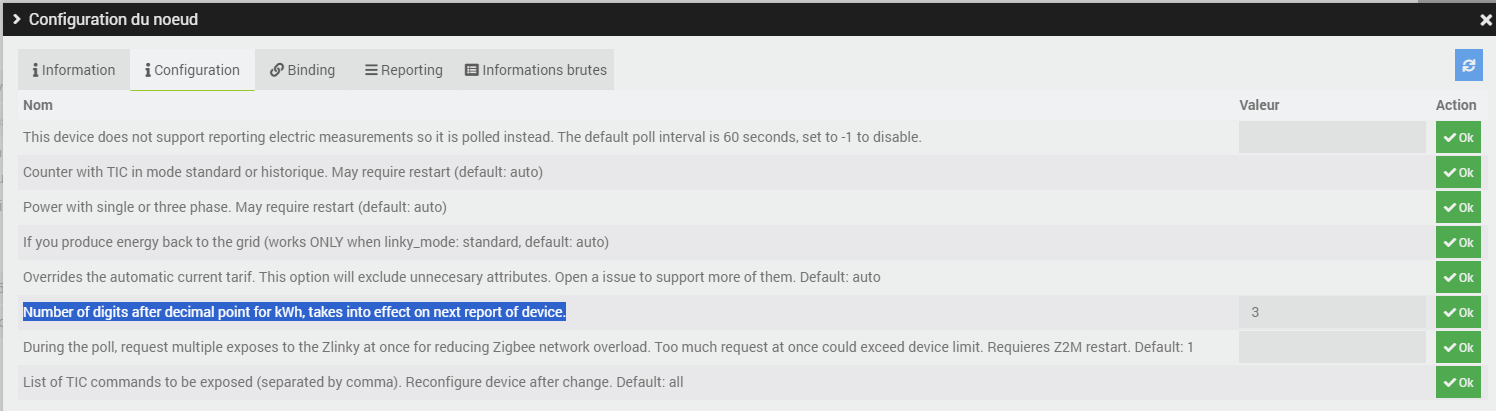Confirm the TIC commands list row
The width and height of the screenshot is (1496, 411).
(1458, 382)
